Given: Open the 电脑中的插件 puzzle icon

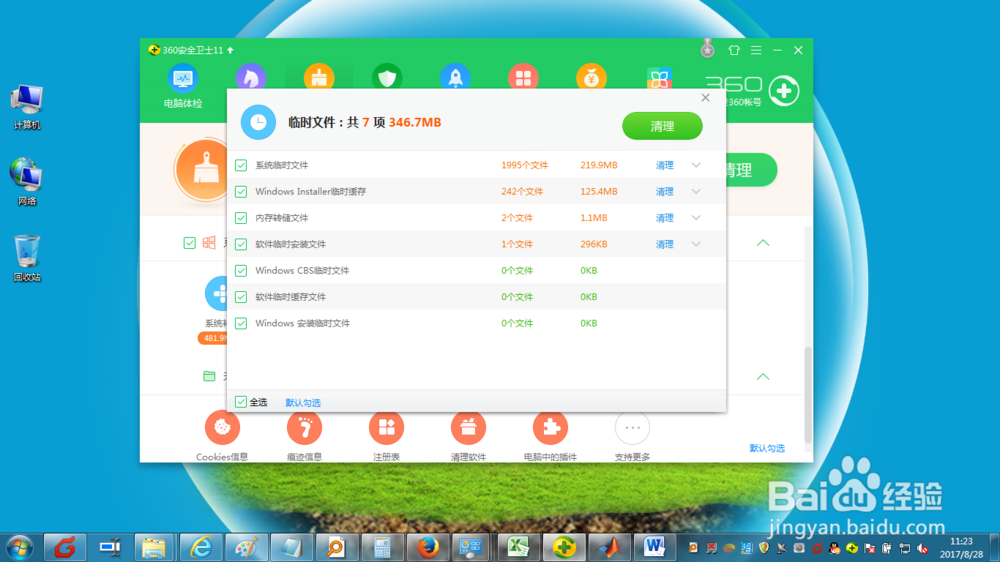Looking at the screenshot, I should coord(550,427).
